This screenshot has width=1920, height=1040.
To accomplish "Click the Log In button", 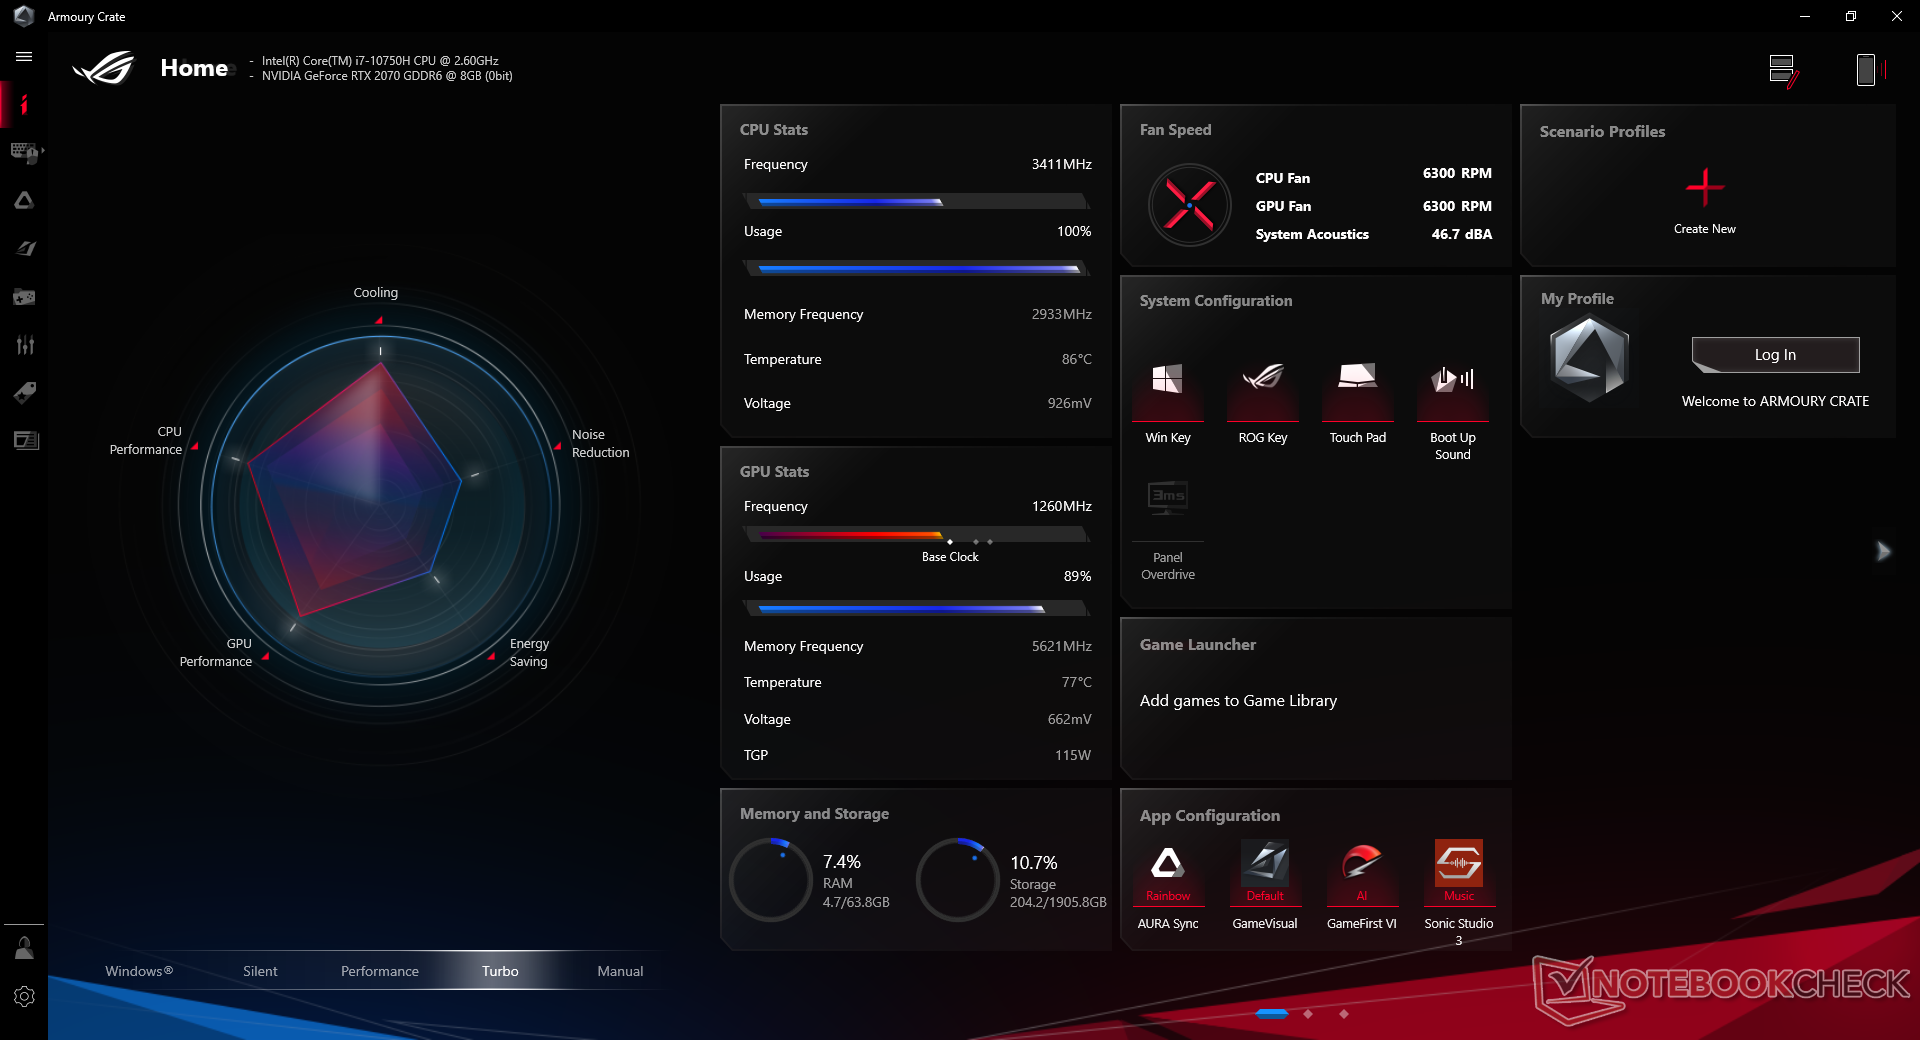I will (x=1775, y=355).
